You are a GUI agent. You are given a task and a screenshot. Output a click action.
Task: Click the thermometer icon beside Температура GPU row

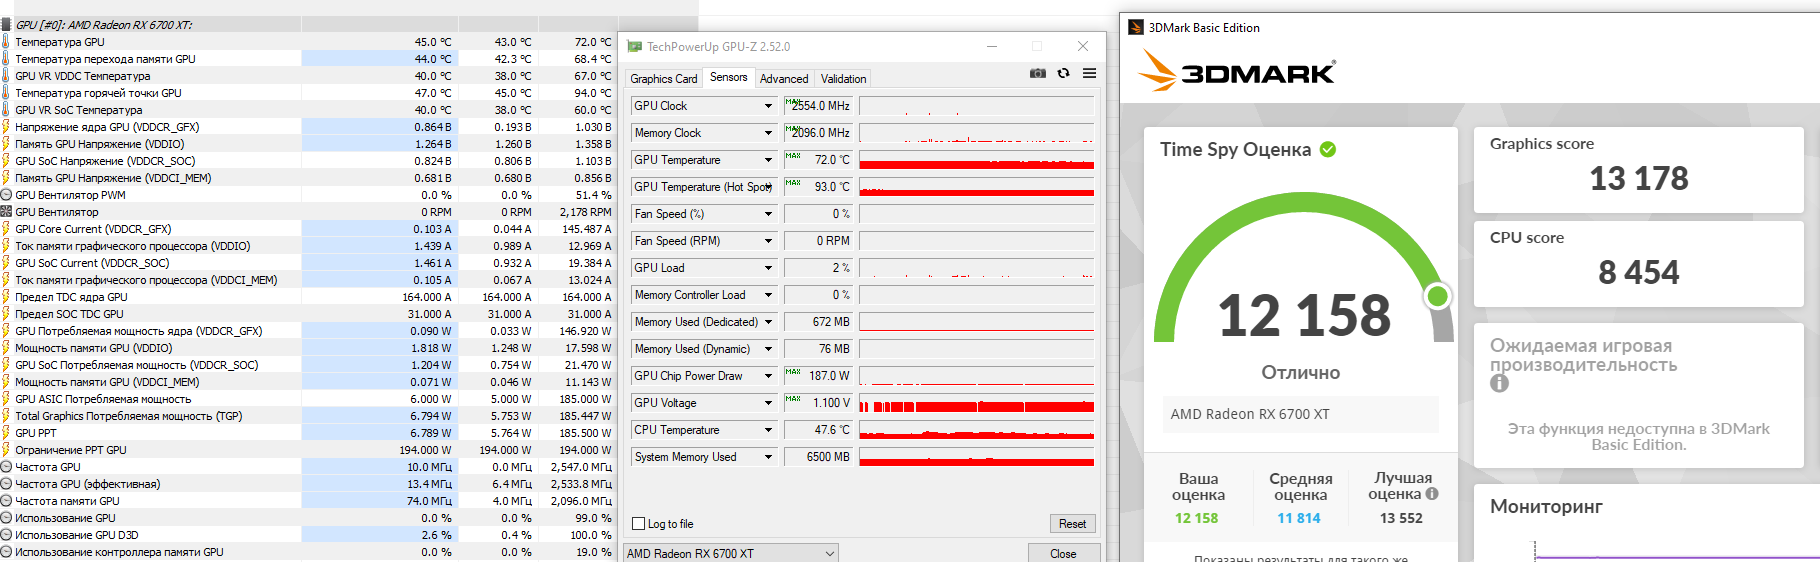[x=6, y=42]
